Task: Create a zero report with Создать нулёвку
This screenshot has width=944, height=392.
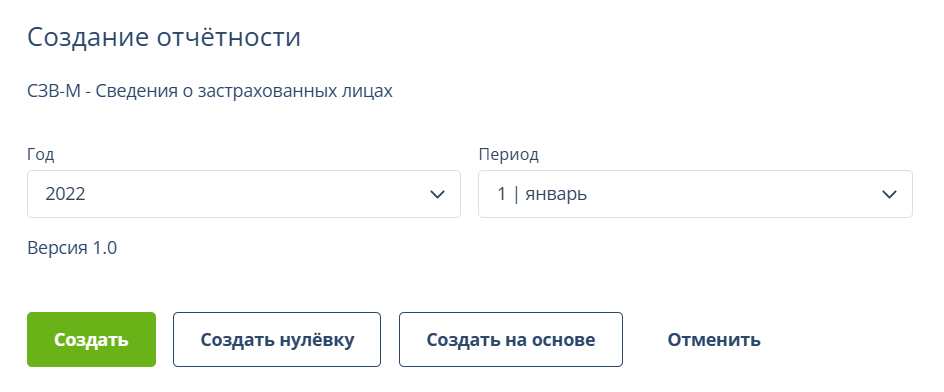Action: pyautogui.click(x=277, y=340)
